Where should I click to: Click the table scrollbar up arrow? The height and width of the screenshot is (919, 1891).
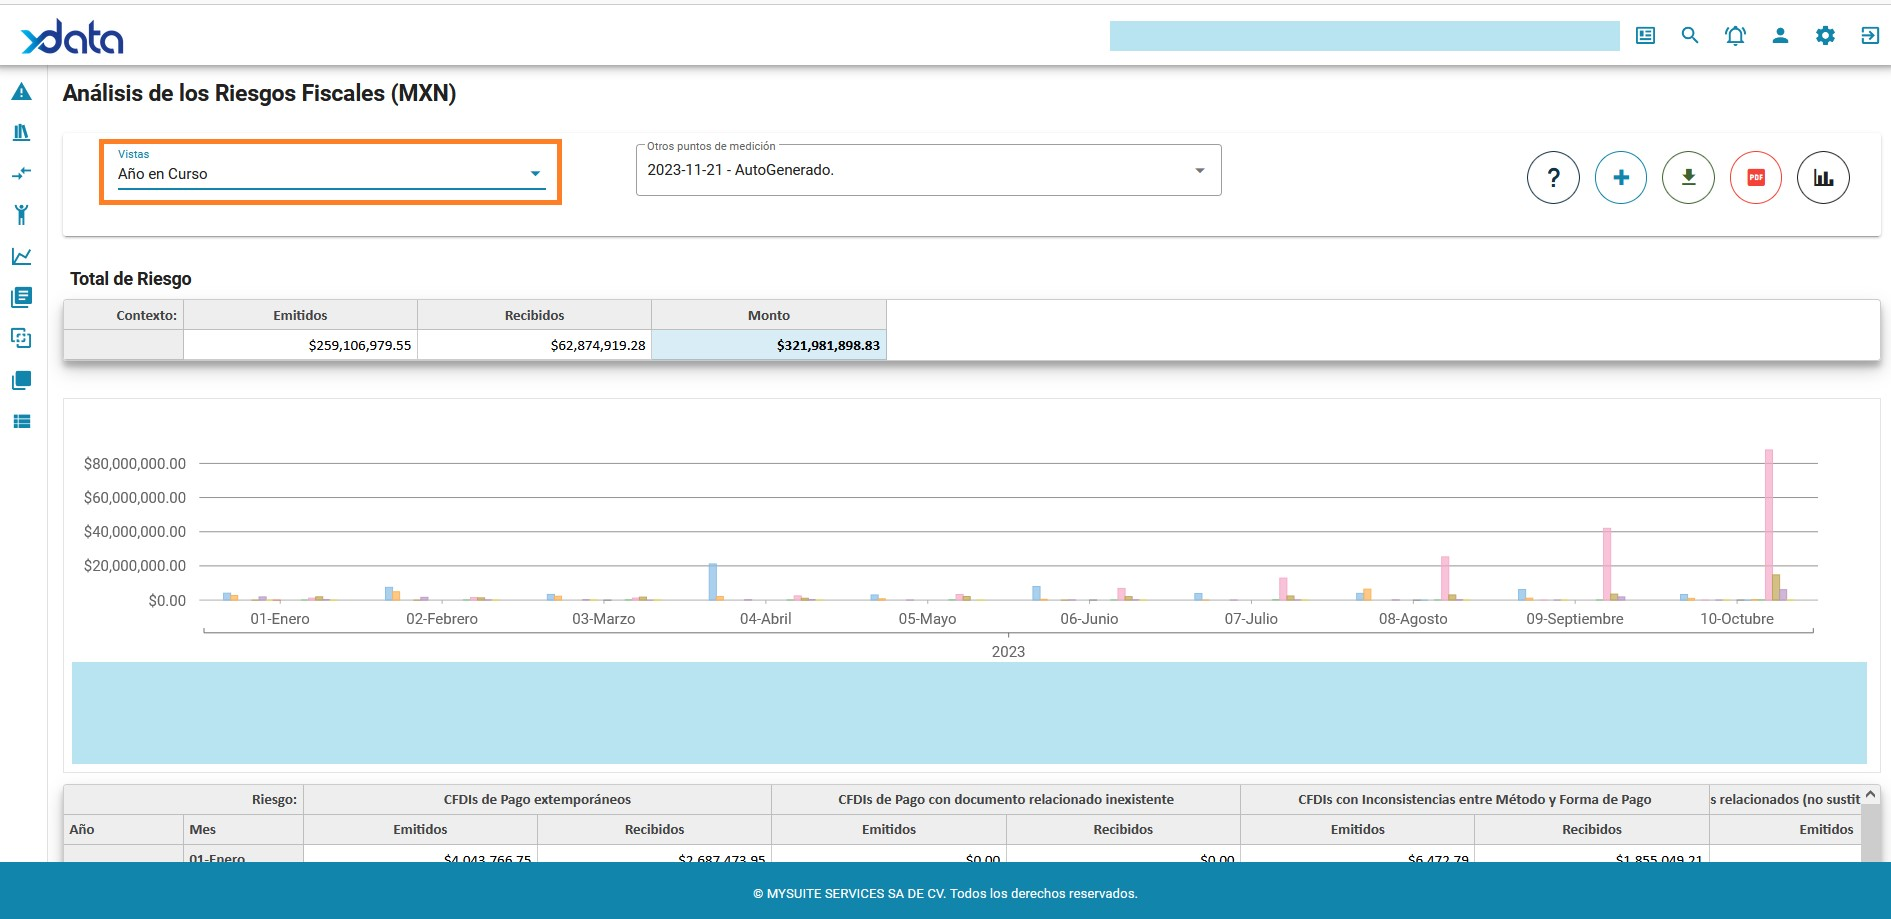1871,794
